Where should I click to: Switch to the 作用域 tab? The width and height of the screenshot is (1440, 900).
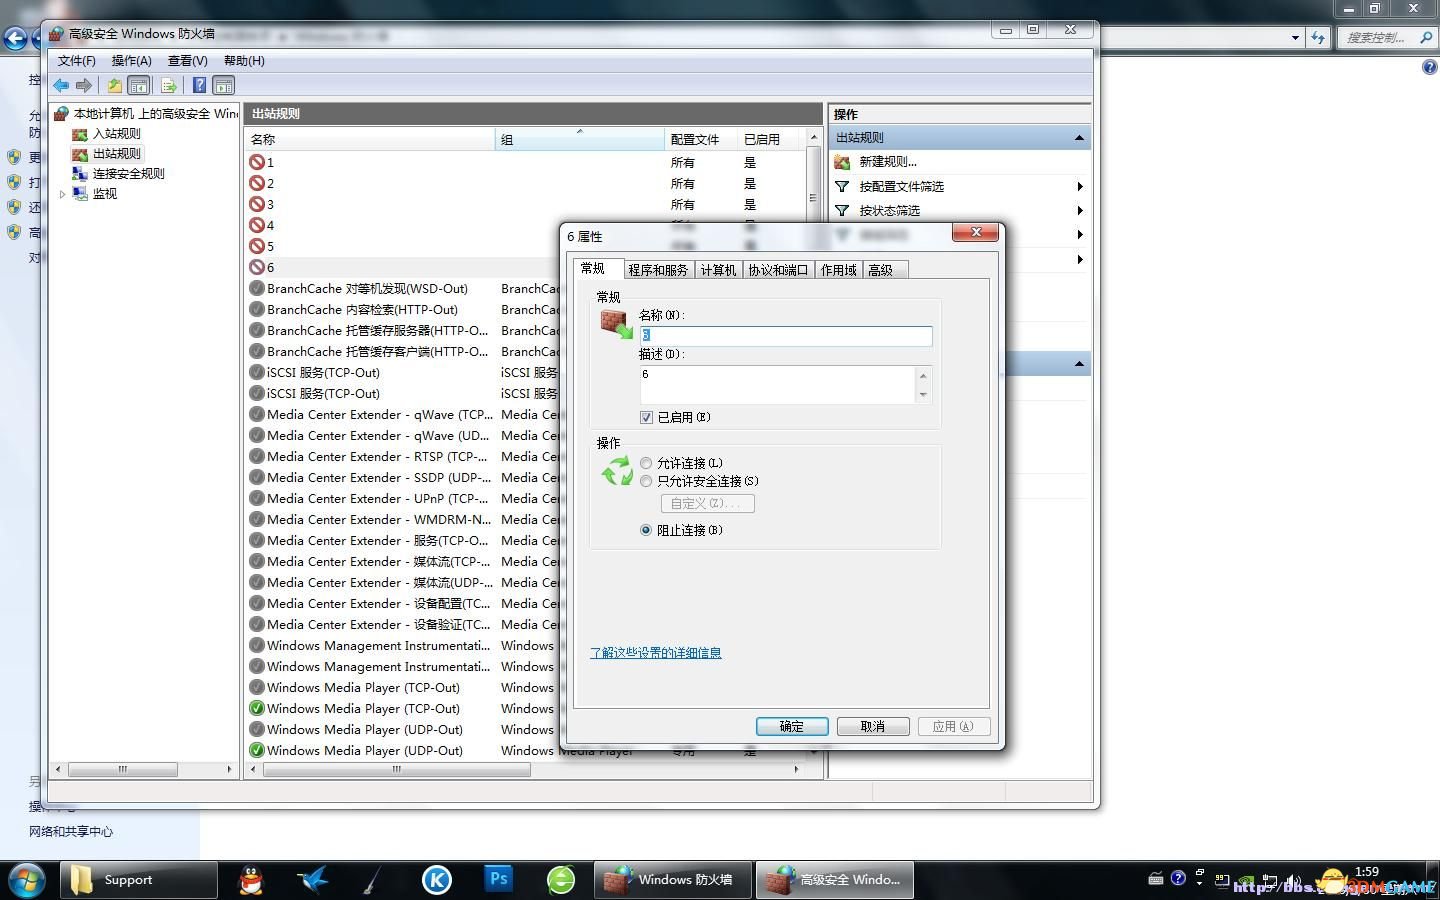click(x=838, y=270)
